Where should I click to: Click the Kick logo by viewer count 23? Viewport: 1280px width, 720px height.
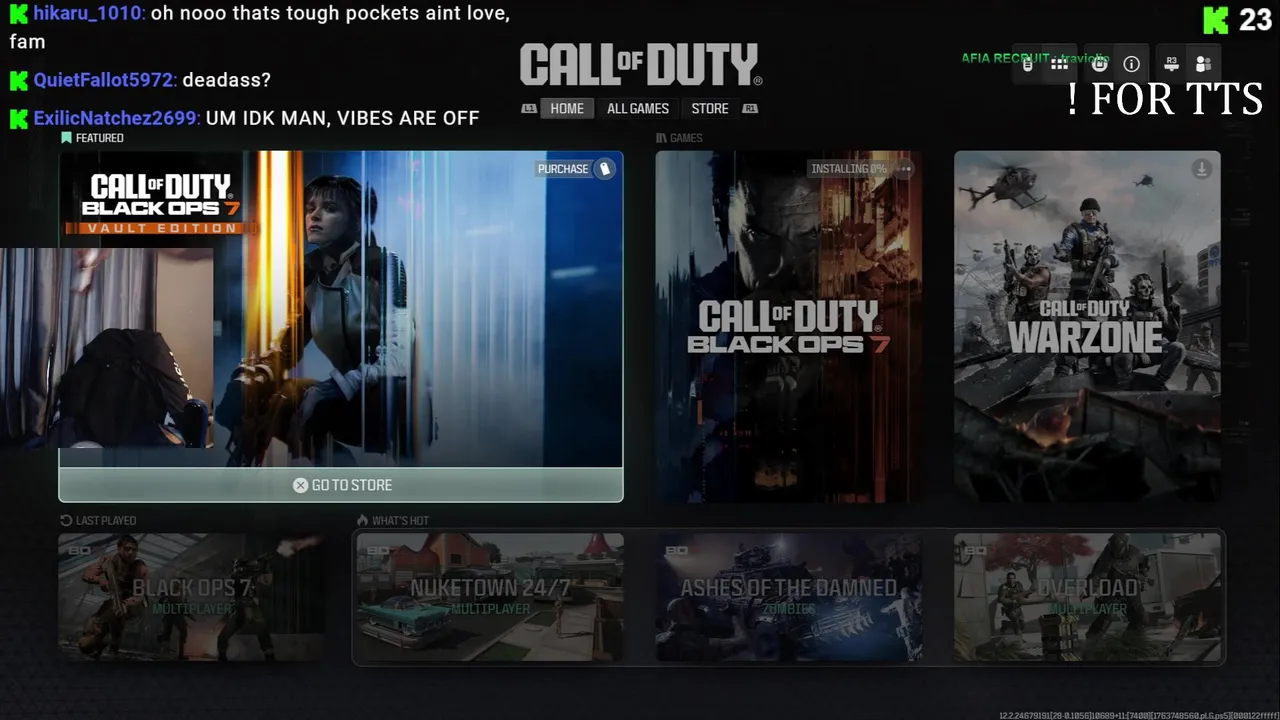click(x=1215, y=19)
